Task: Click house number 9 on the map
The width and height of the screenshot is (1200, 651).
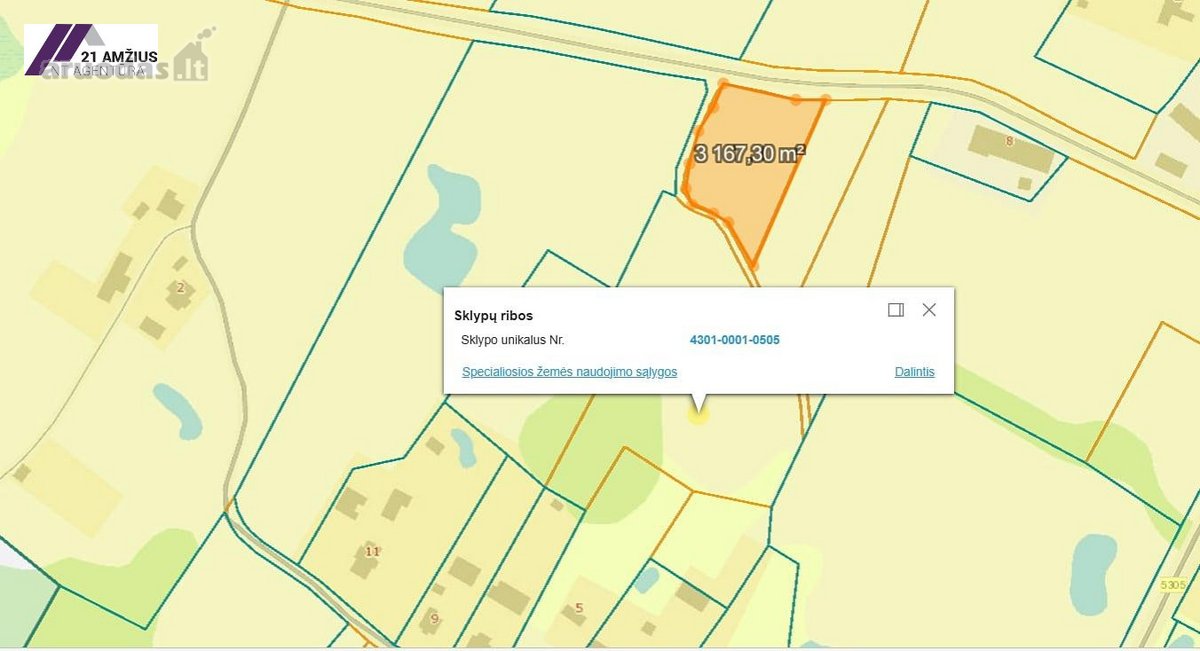Action: (x=434, y=618)
